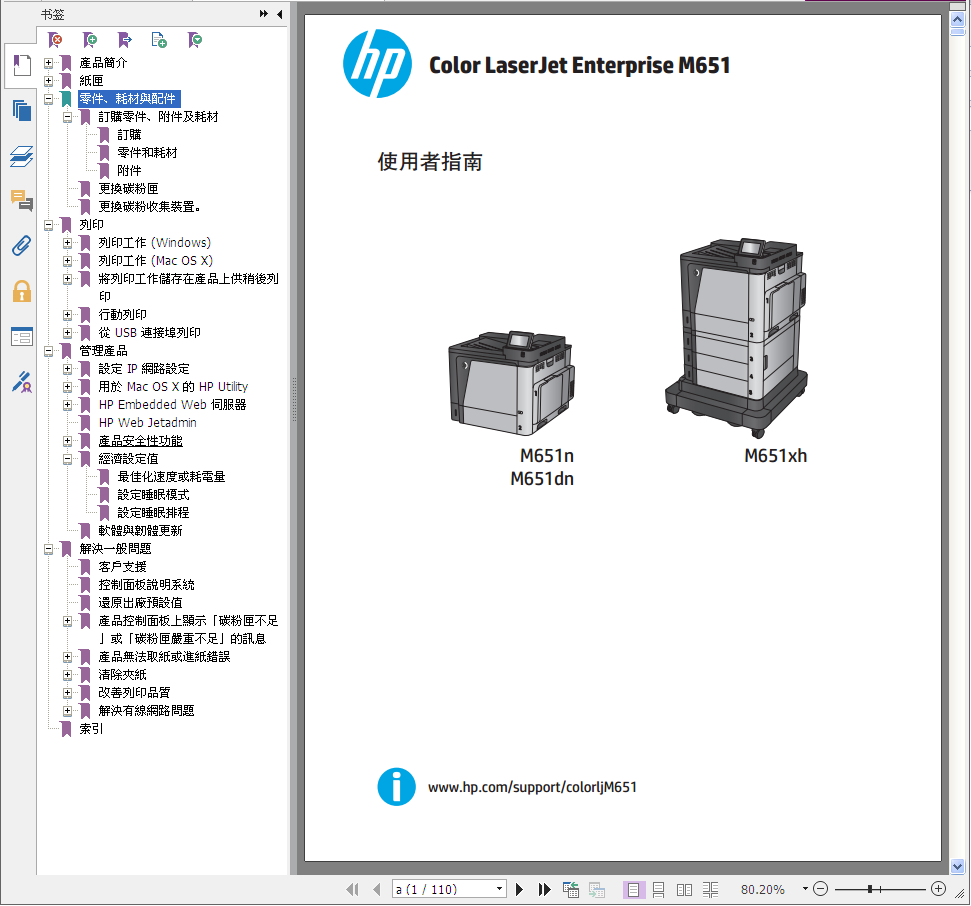Click the bookmark icon with blue arrow

click(x=124, y=40)
